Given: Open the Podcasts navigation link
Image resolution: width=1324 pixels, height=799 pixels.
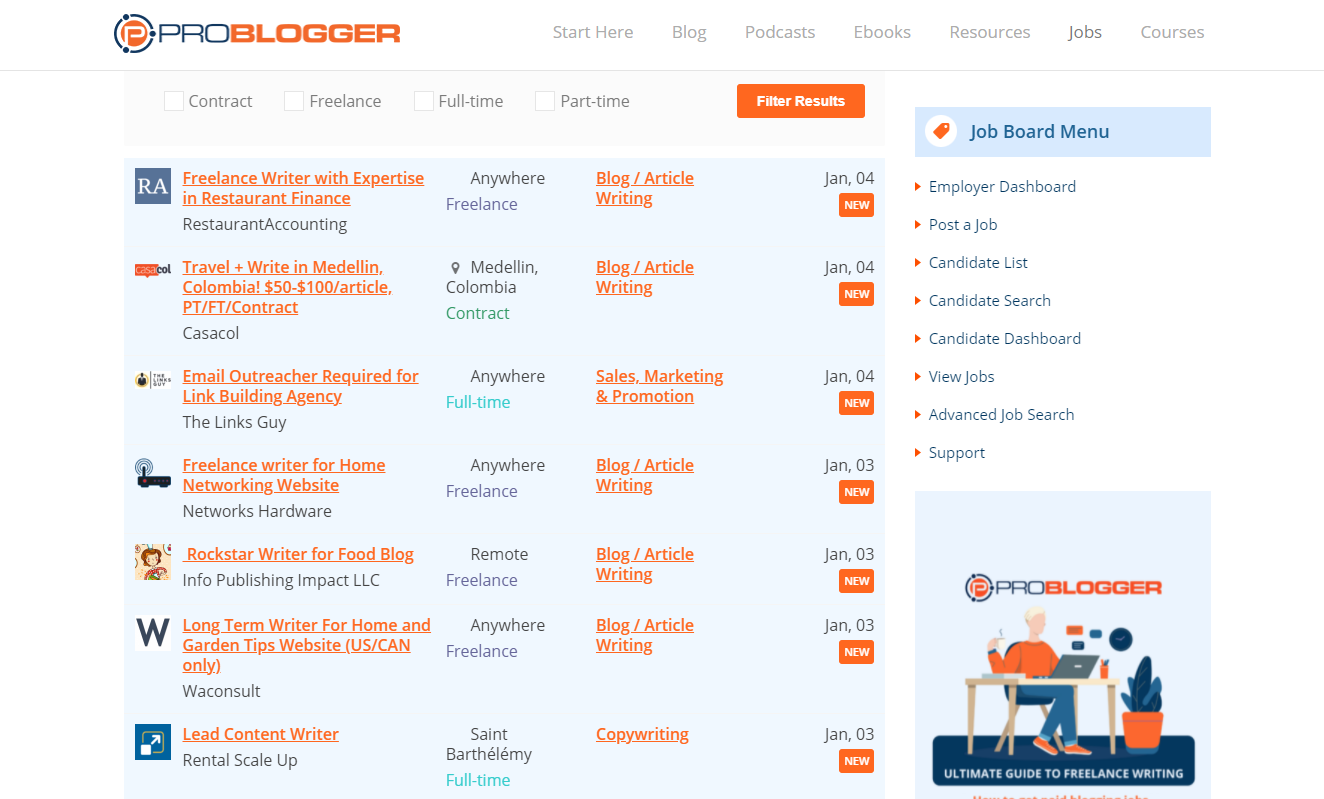Looking at the screenshot, I should pos(780,32).
